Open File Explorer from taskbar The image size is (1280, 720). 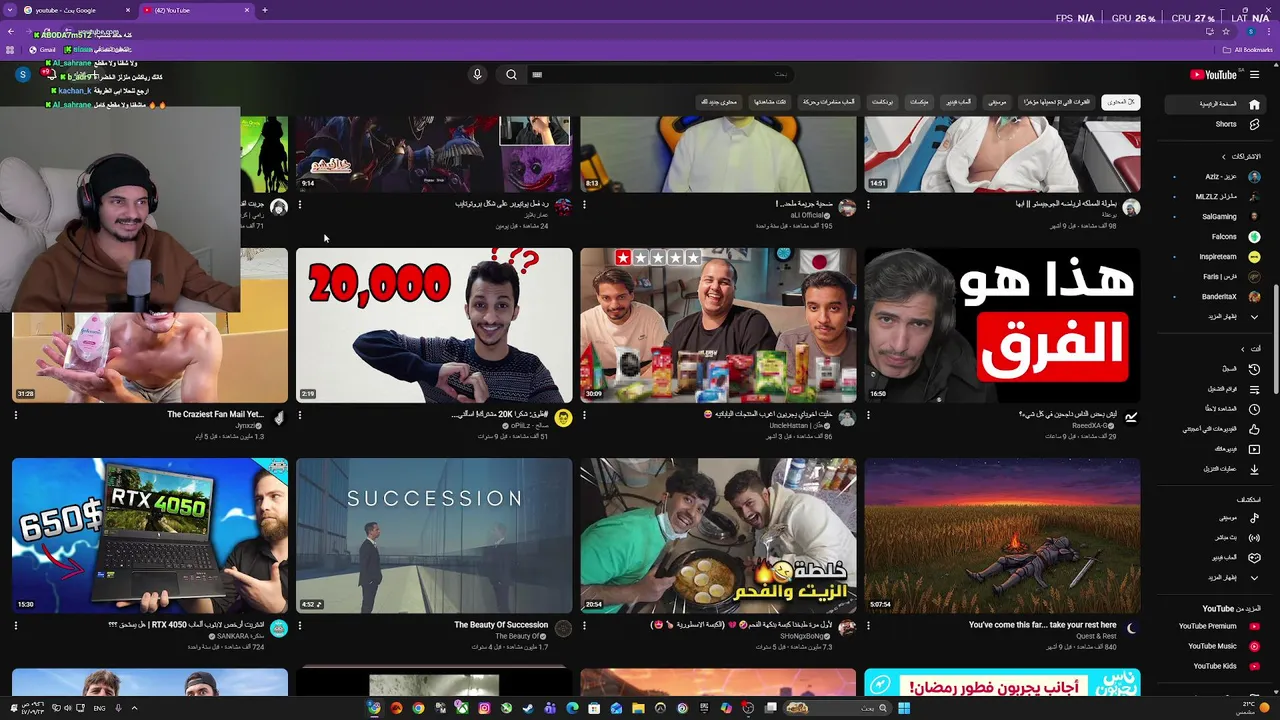coord(638,708)
